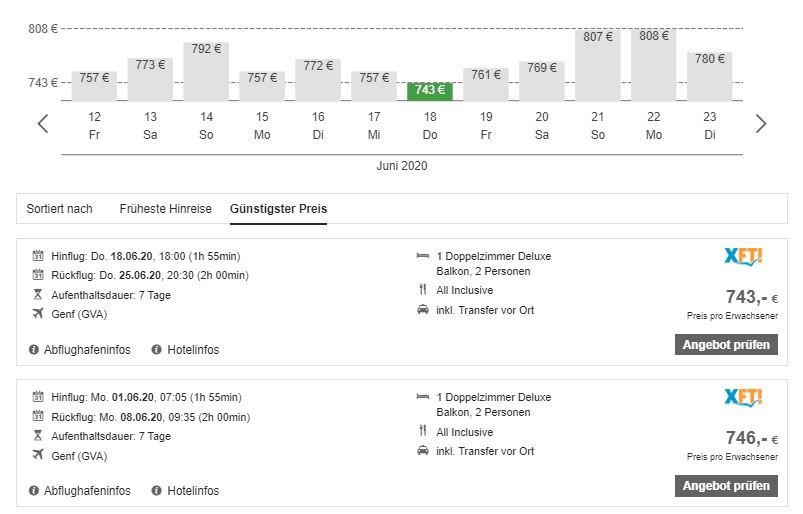Select the green 743 € price bar
The width and height of the screenshot is (803, 514).
click(430, 90)
